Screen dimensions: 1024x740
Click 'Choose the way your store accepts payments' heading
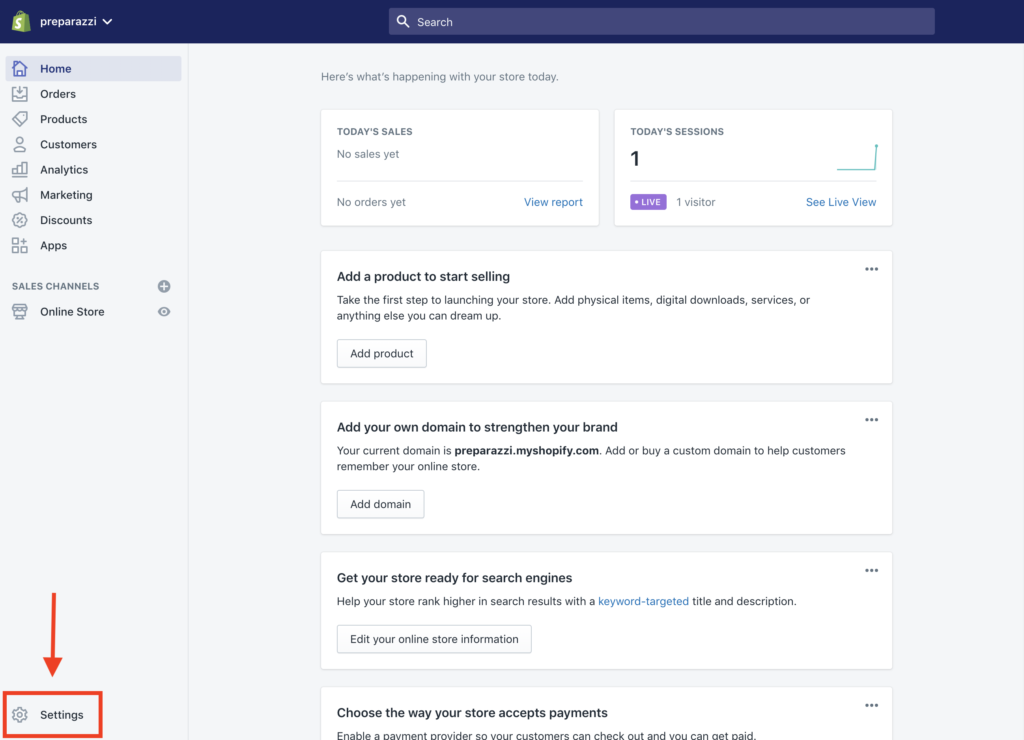(472, 713)
